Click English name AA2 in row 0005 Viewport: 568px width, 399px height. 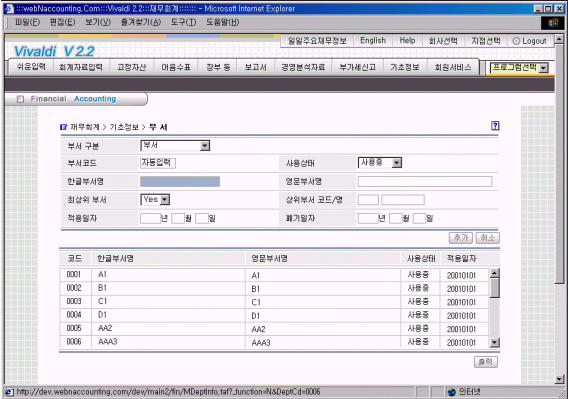(258, 329)
